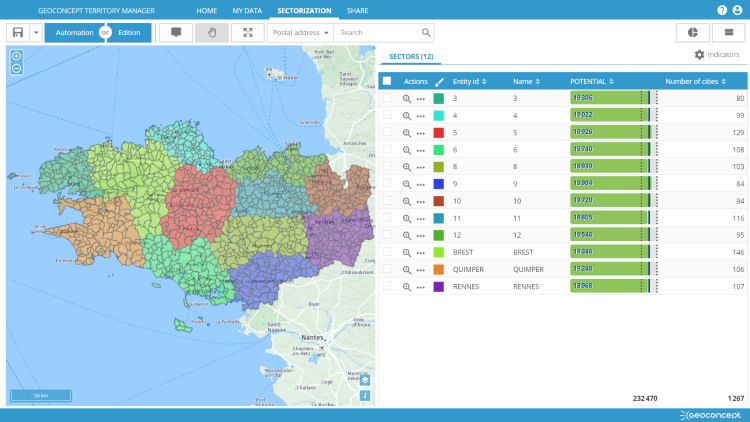750x422 pixels.
Task: Open the save options dropdown arrow
Action: point(36,32)
